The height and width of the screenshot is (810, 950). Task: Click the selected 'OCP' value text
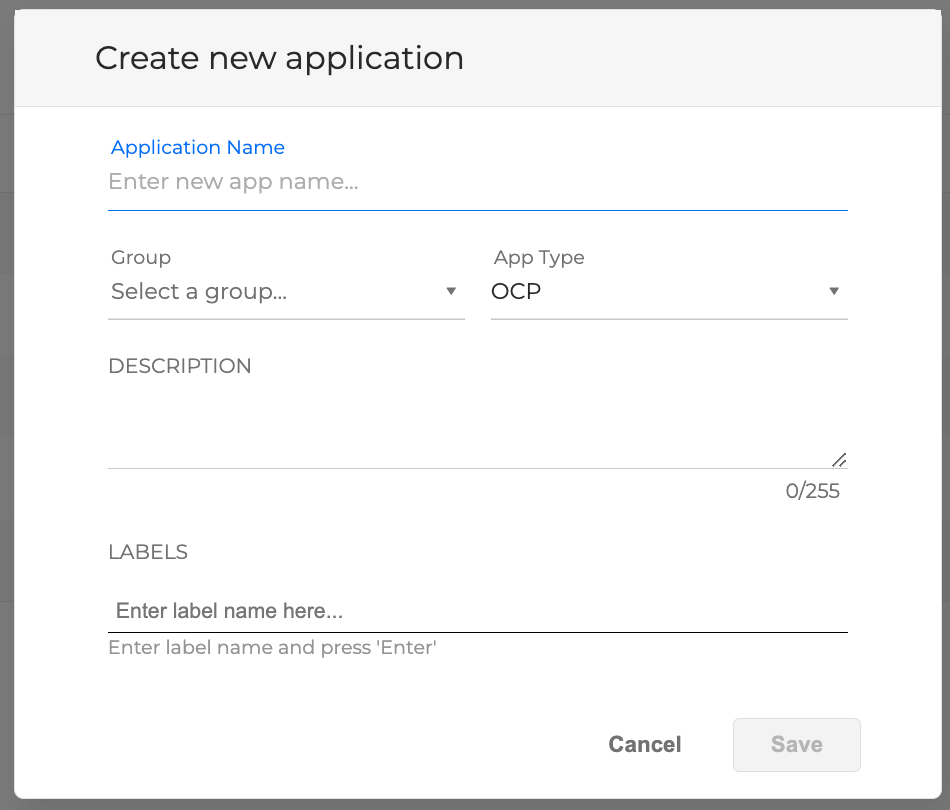point(516,292)
